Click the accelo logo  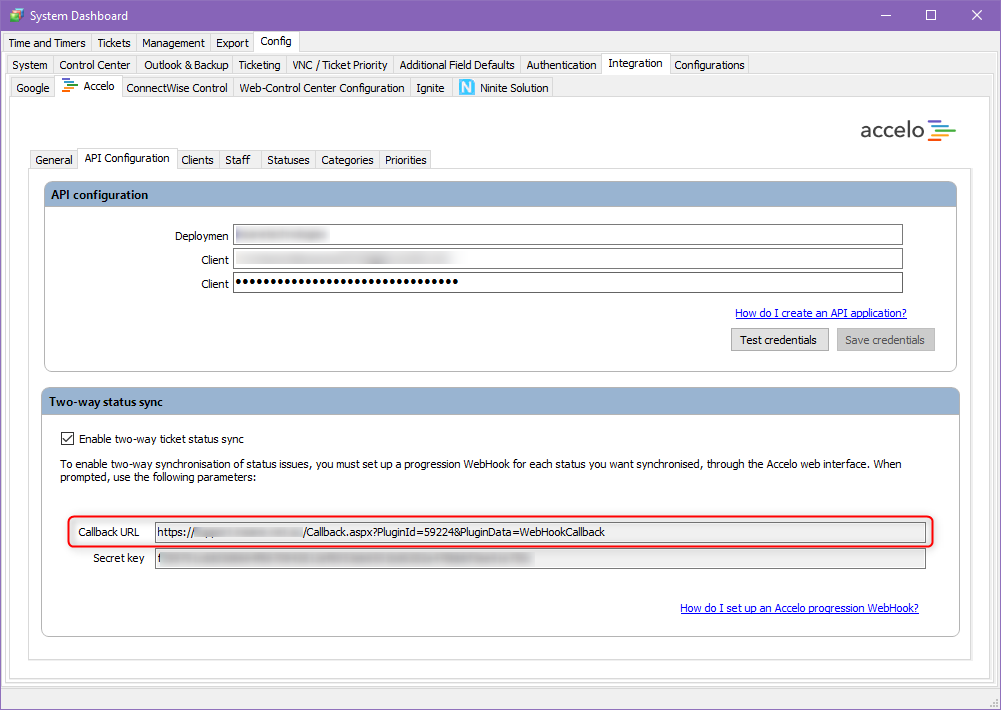tap(908, 130)
